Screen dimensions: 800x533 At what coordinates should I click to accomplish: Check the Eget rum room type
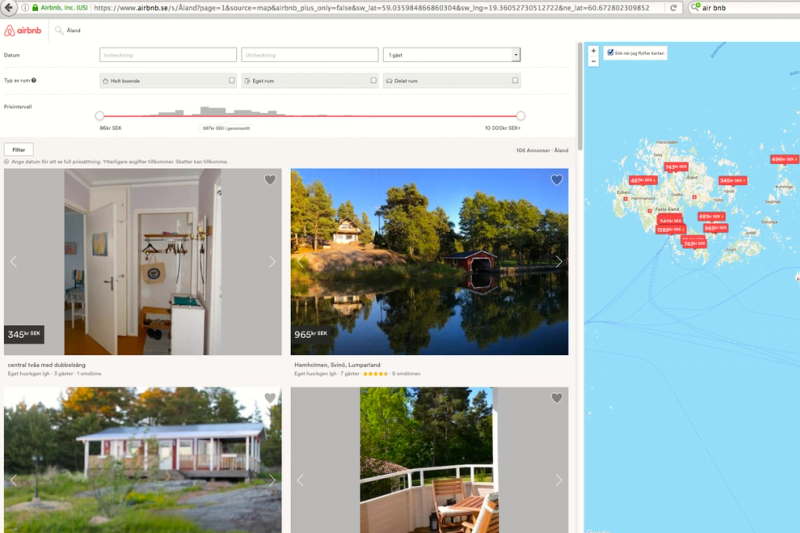(x=374, y=80)
